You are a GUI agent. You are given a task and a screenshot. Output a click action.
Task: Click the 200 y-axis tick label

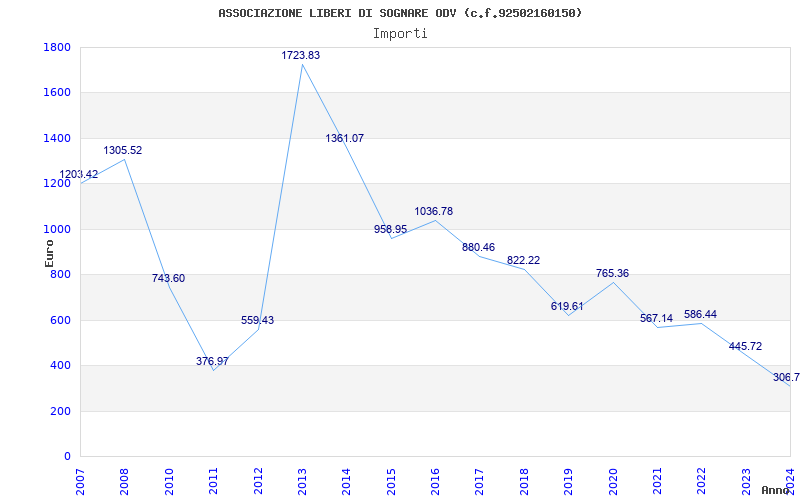(x=61, y=411)
